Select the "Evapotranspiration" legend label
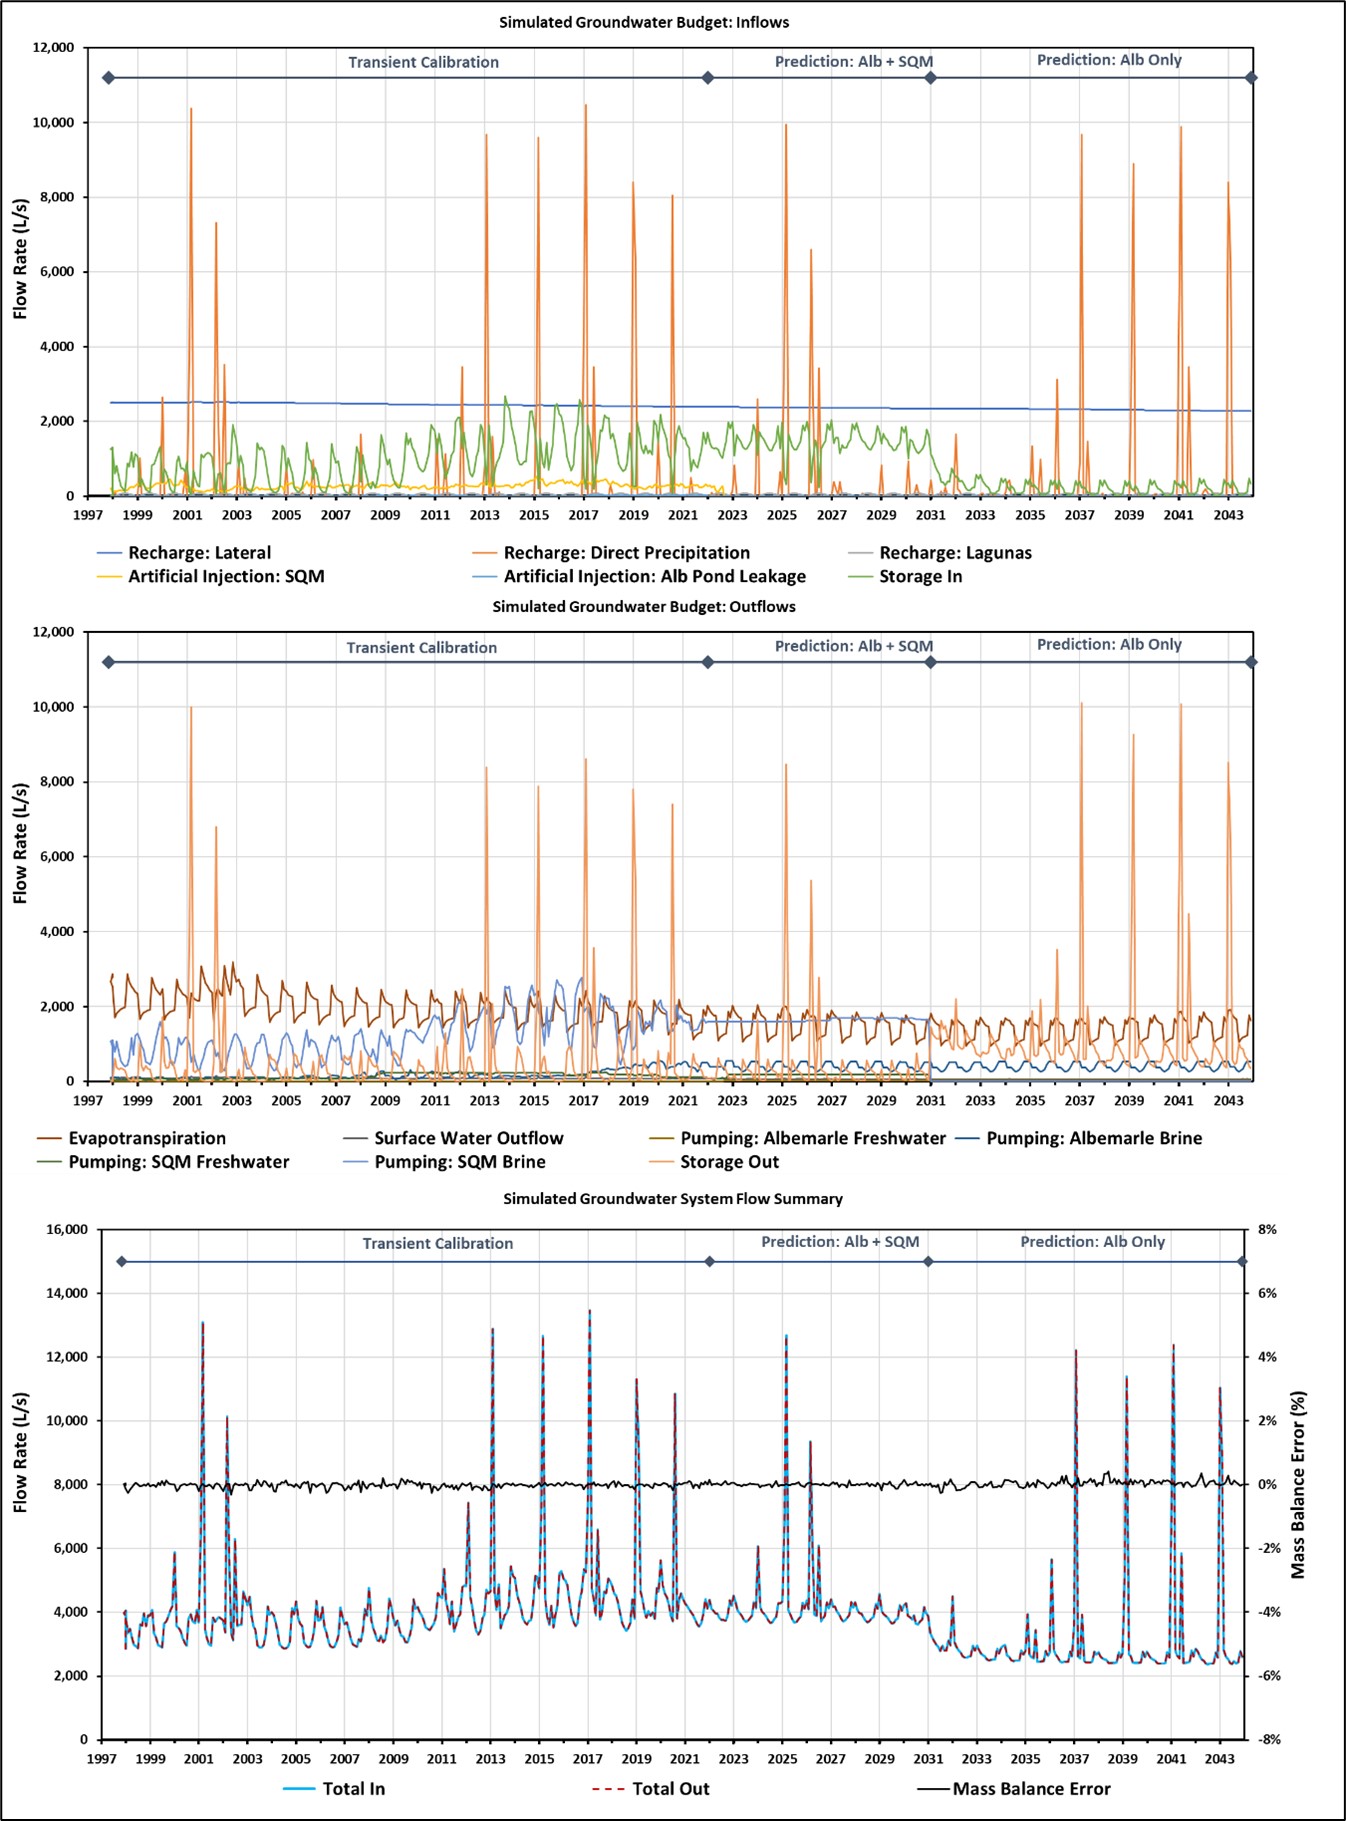1346x1821 pixels. [147, 1138]
